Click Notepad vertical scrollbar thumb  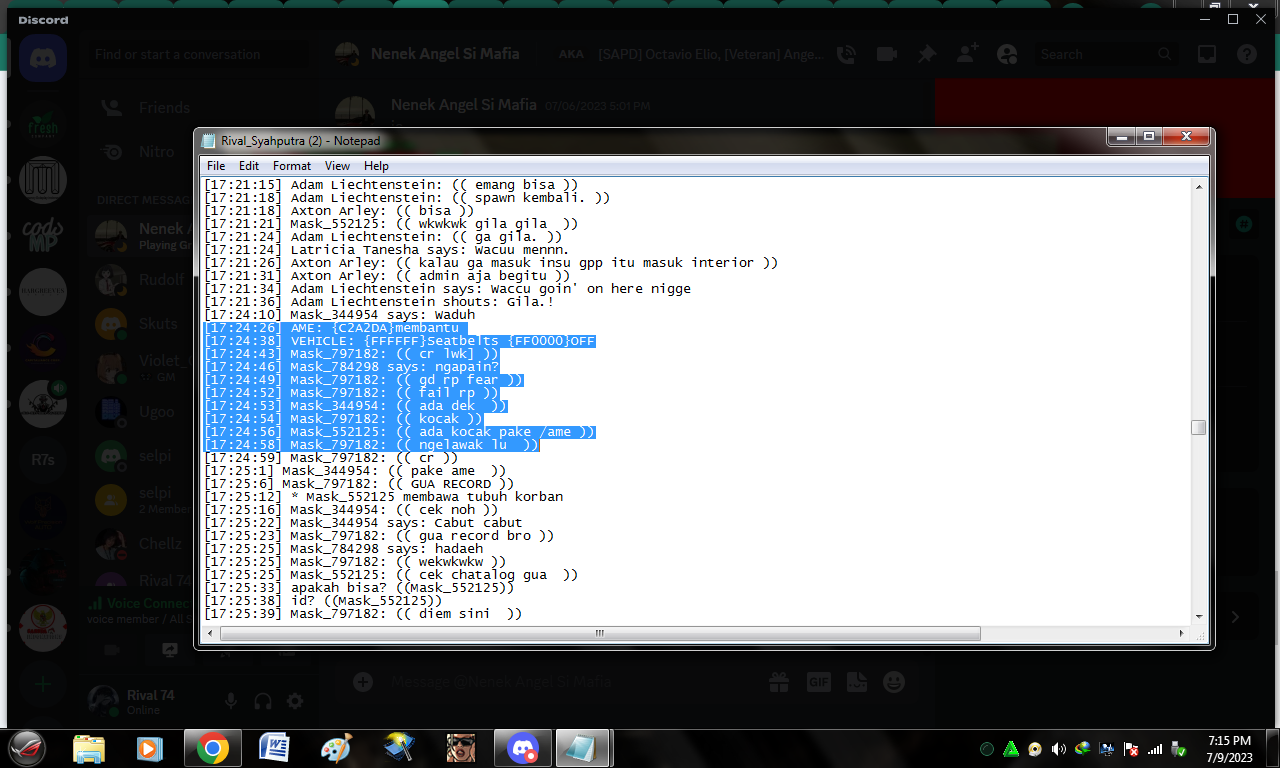[x=1198, y=428]
